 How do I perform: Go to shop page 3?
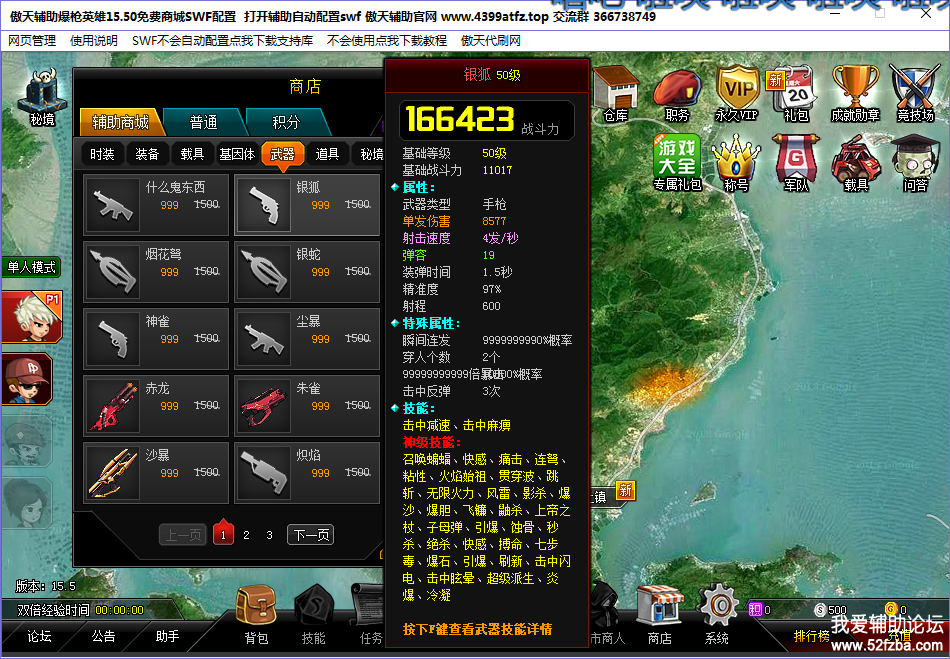(270, 535)
